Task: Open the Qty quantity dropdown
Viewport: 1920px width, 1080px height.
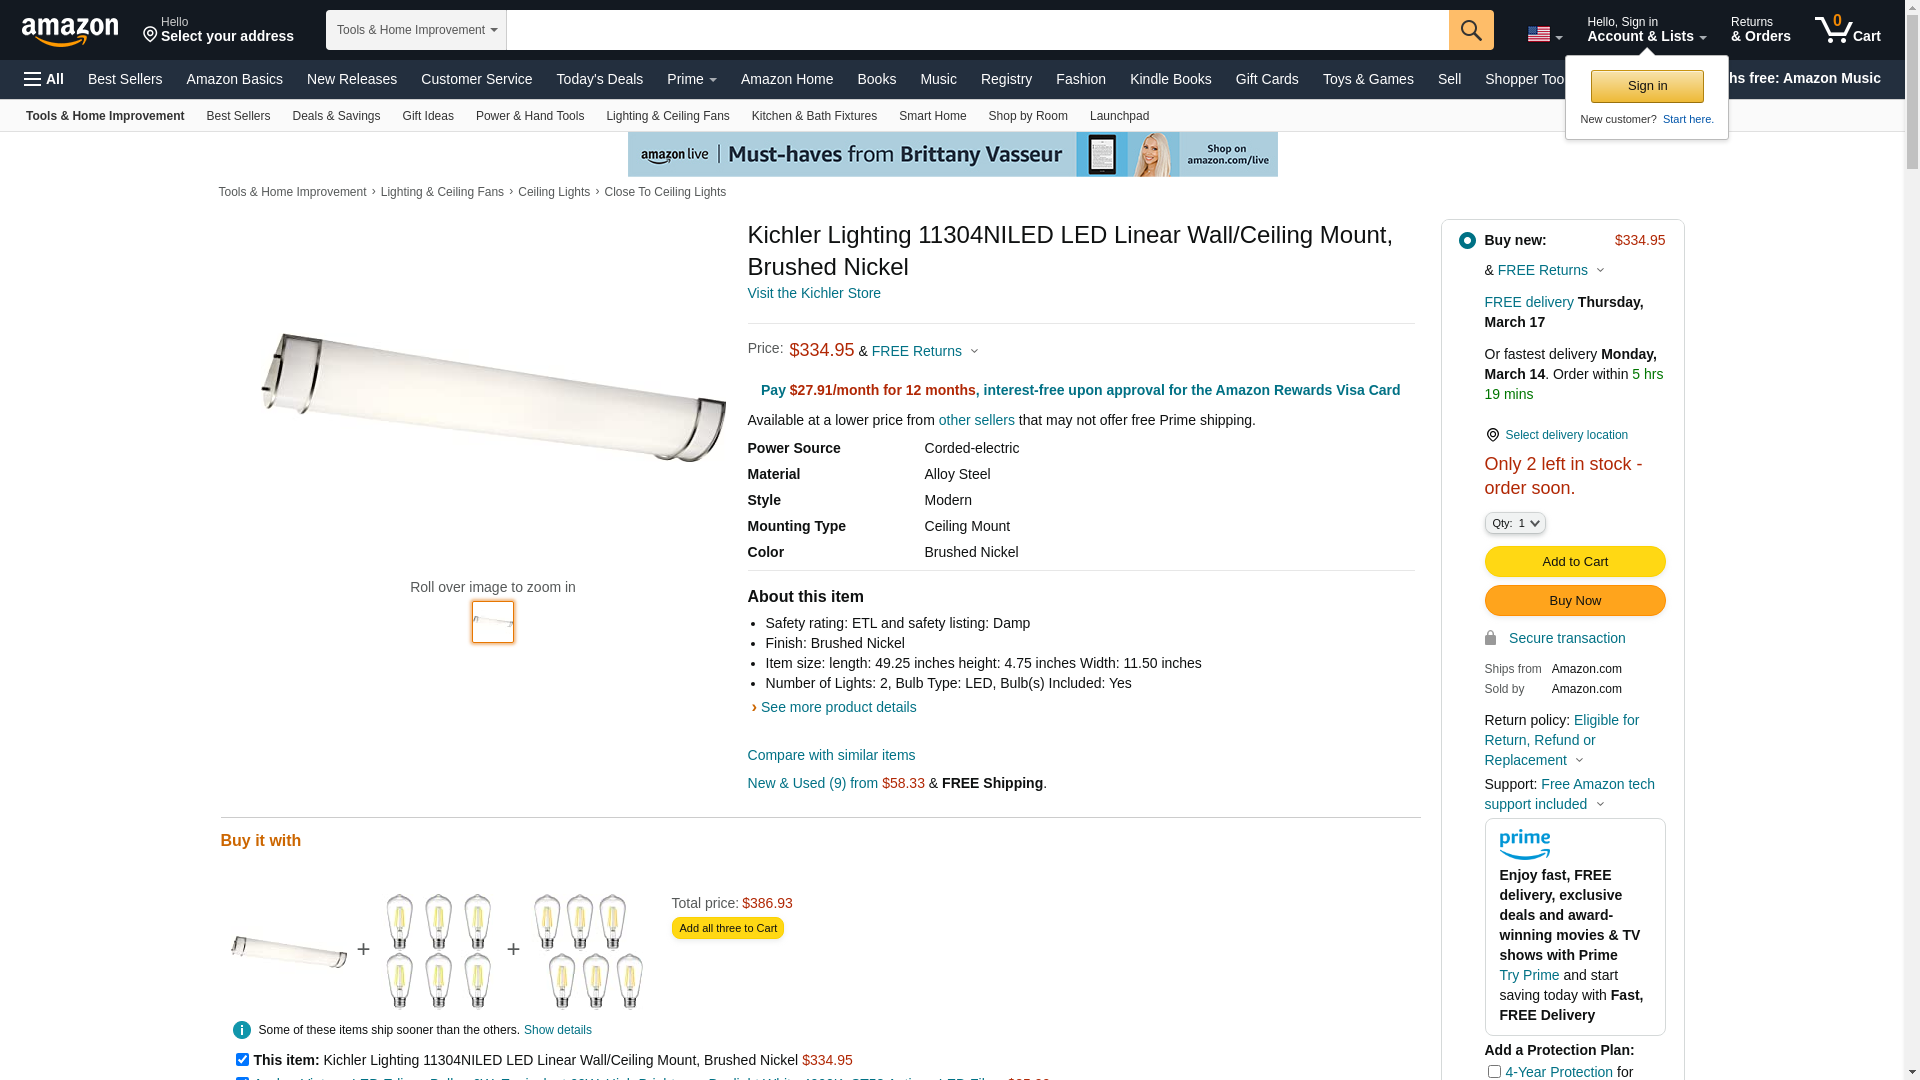Action: [1515, 523]
